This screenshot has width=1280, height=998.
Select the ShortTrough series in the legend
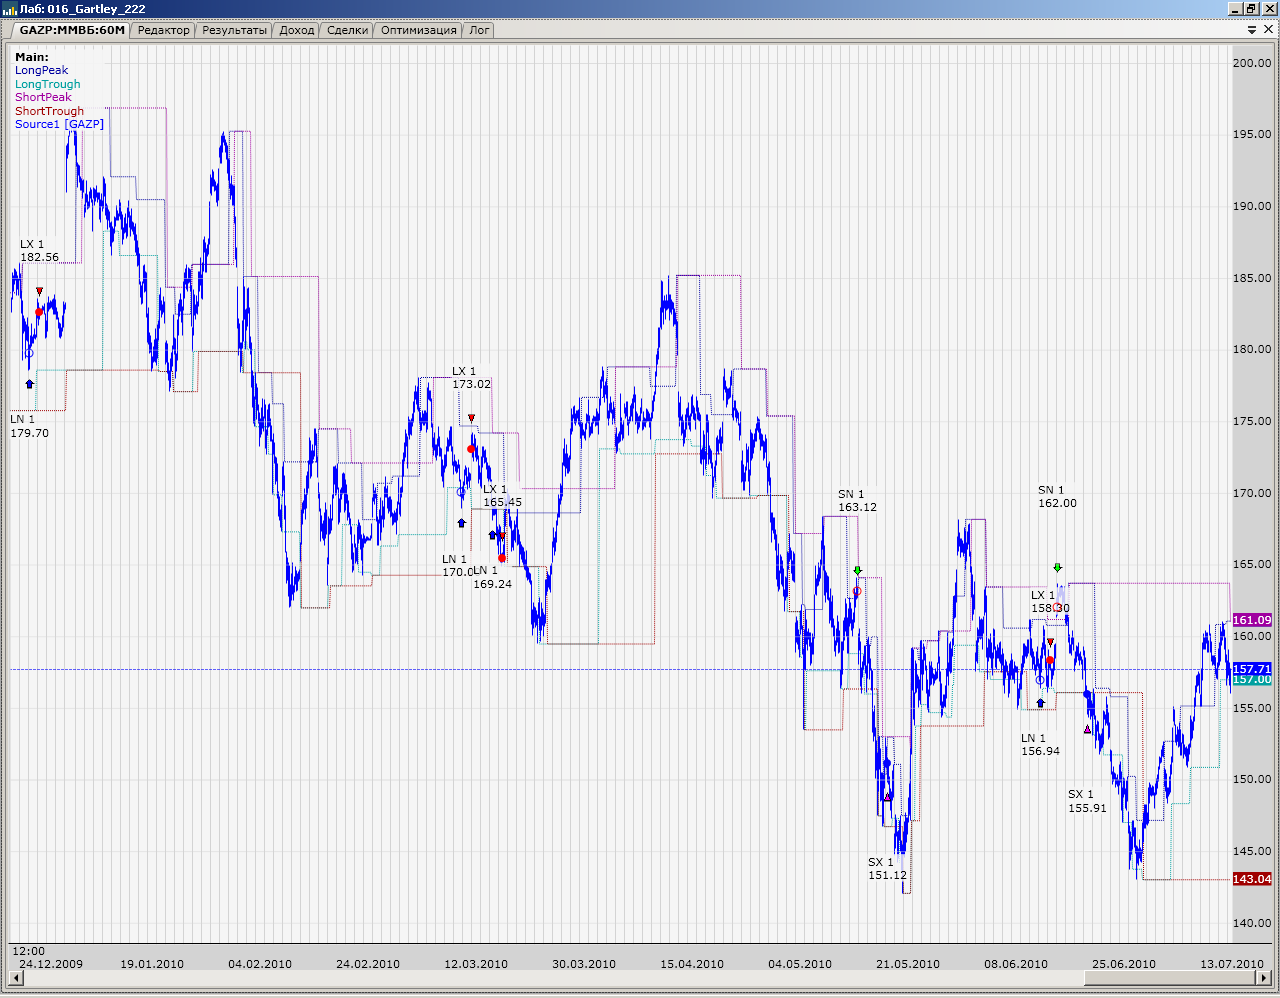(50, 111)
